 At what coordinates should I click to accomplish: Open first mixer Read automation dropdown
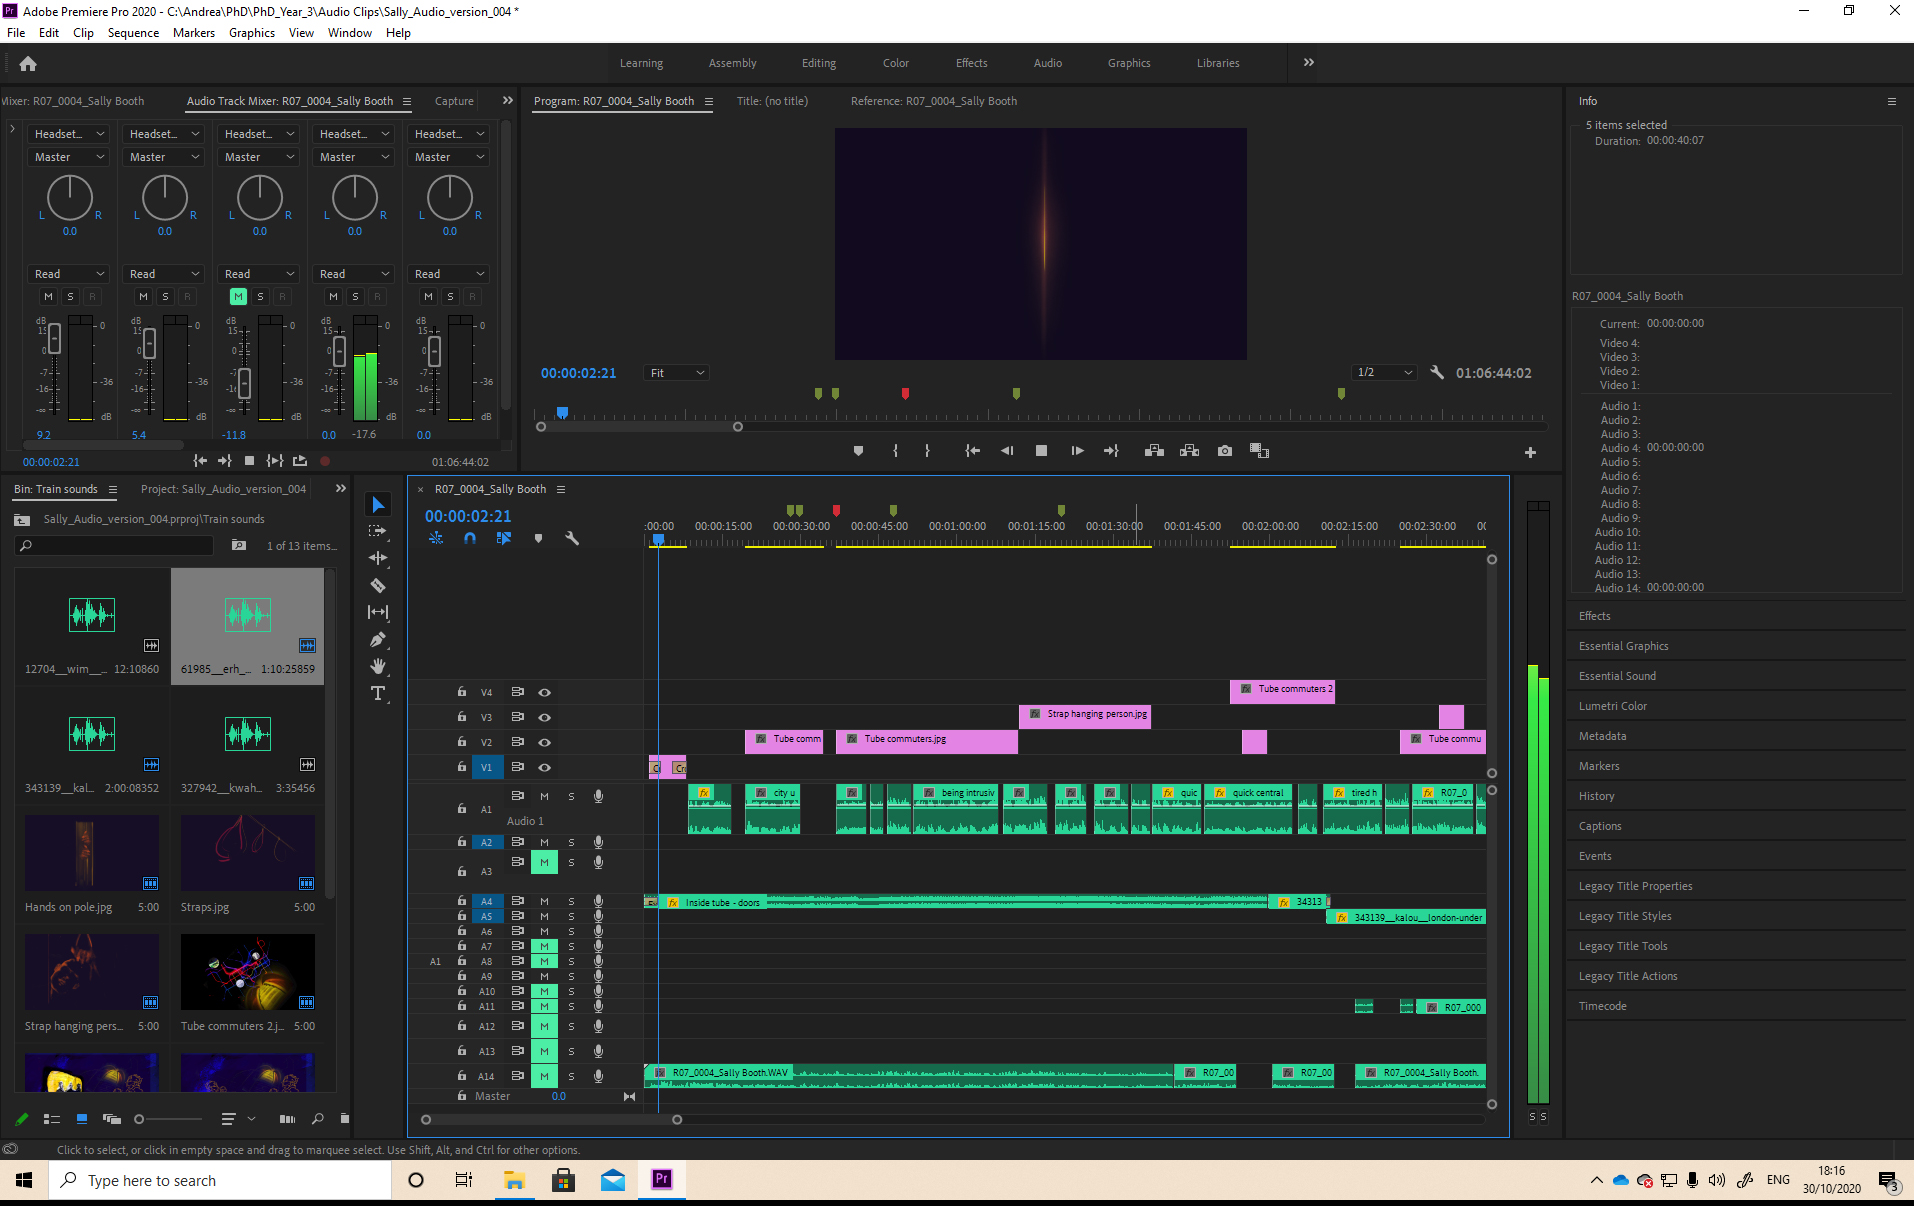[69, 274]
